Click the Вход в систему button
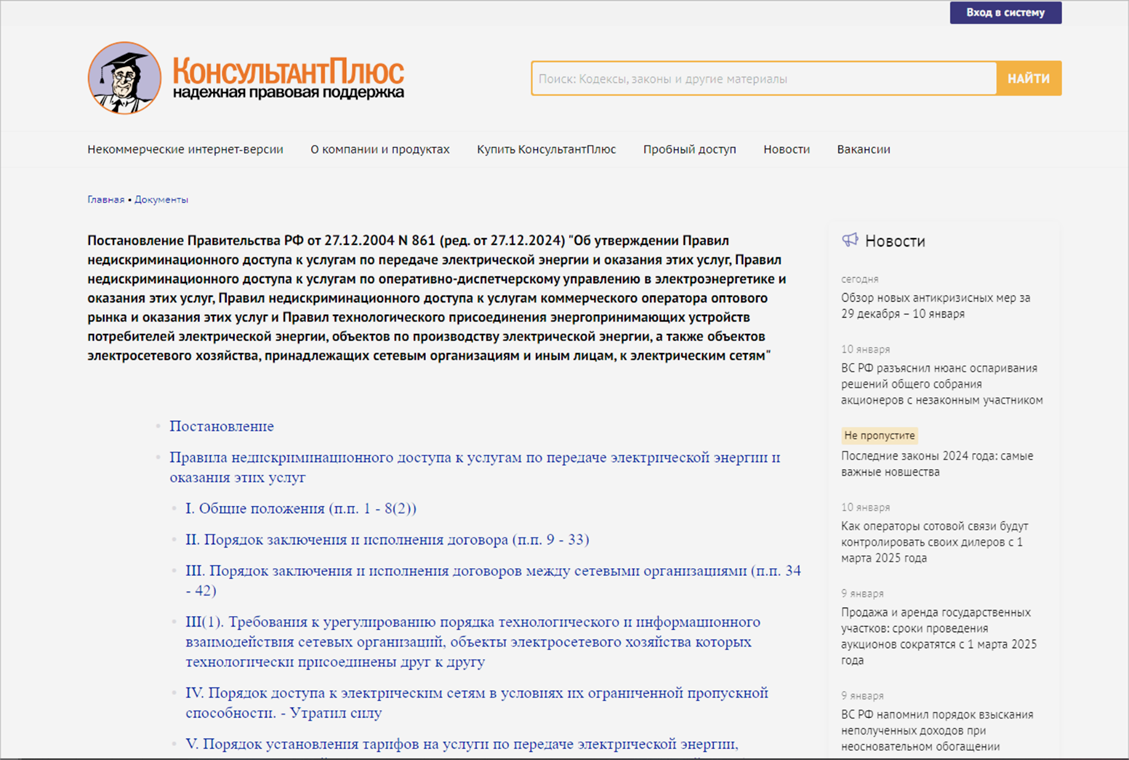1129x760 pixels. [x=1005, y=13]
